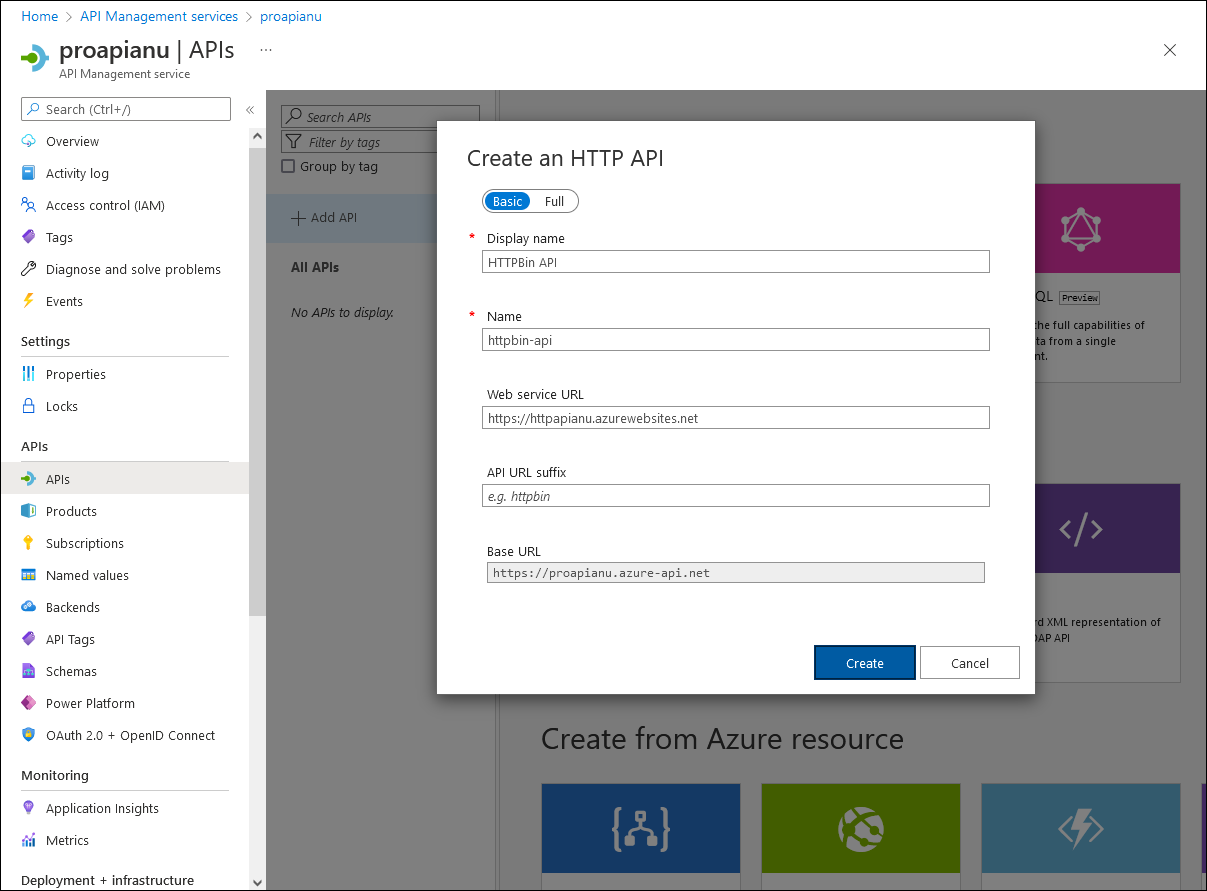Viewport: 1207px width, 891px height.
Task: Click the API URL suffix field
Action: tap(735, 495)
